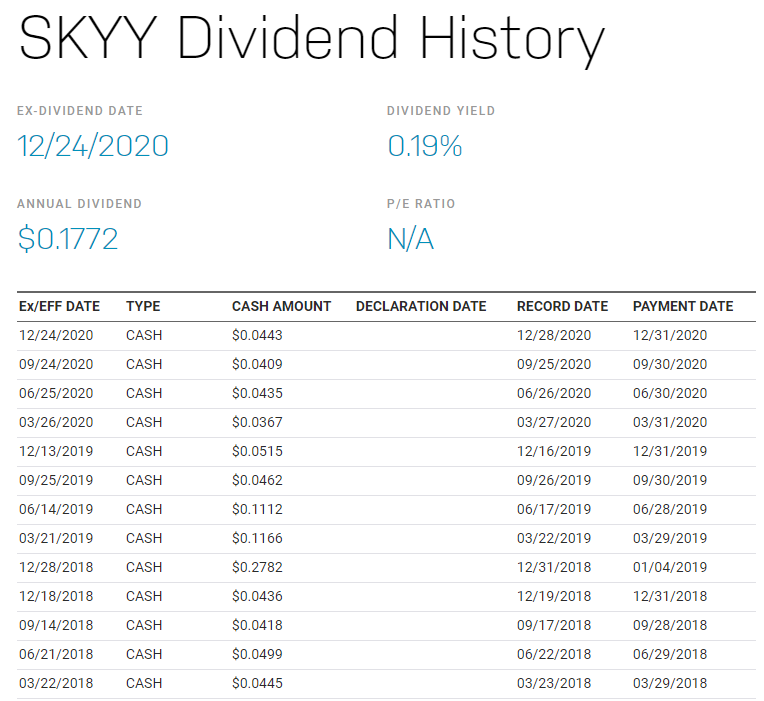Click the P/E RATIO label

[421, 204]
